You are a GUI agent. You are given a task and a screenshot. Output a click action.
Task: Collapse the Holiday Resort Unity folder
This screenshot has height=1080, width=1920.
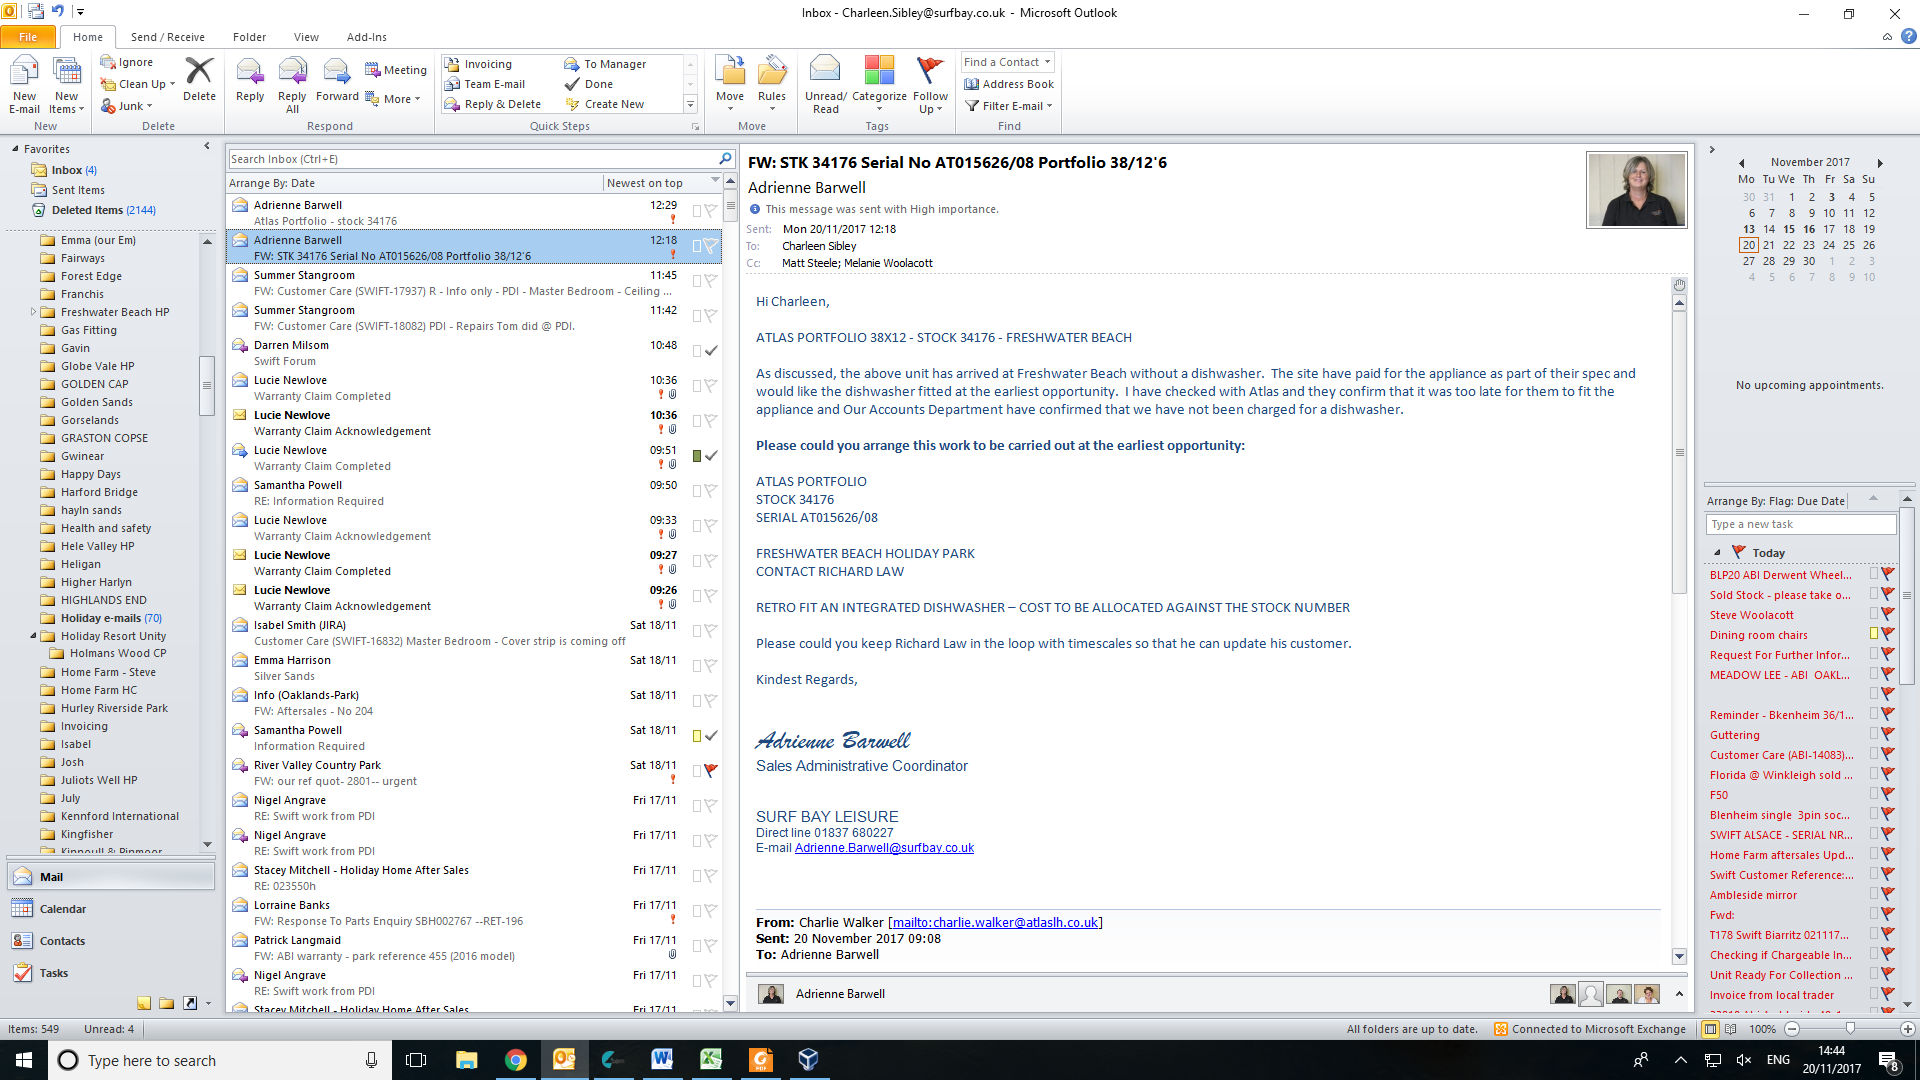point(33,636)
